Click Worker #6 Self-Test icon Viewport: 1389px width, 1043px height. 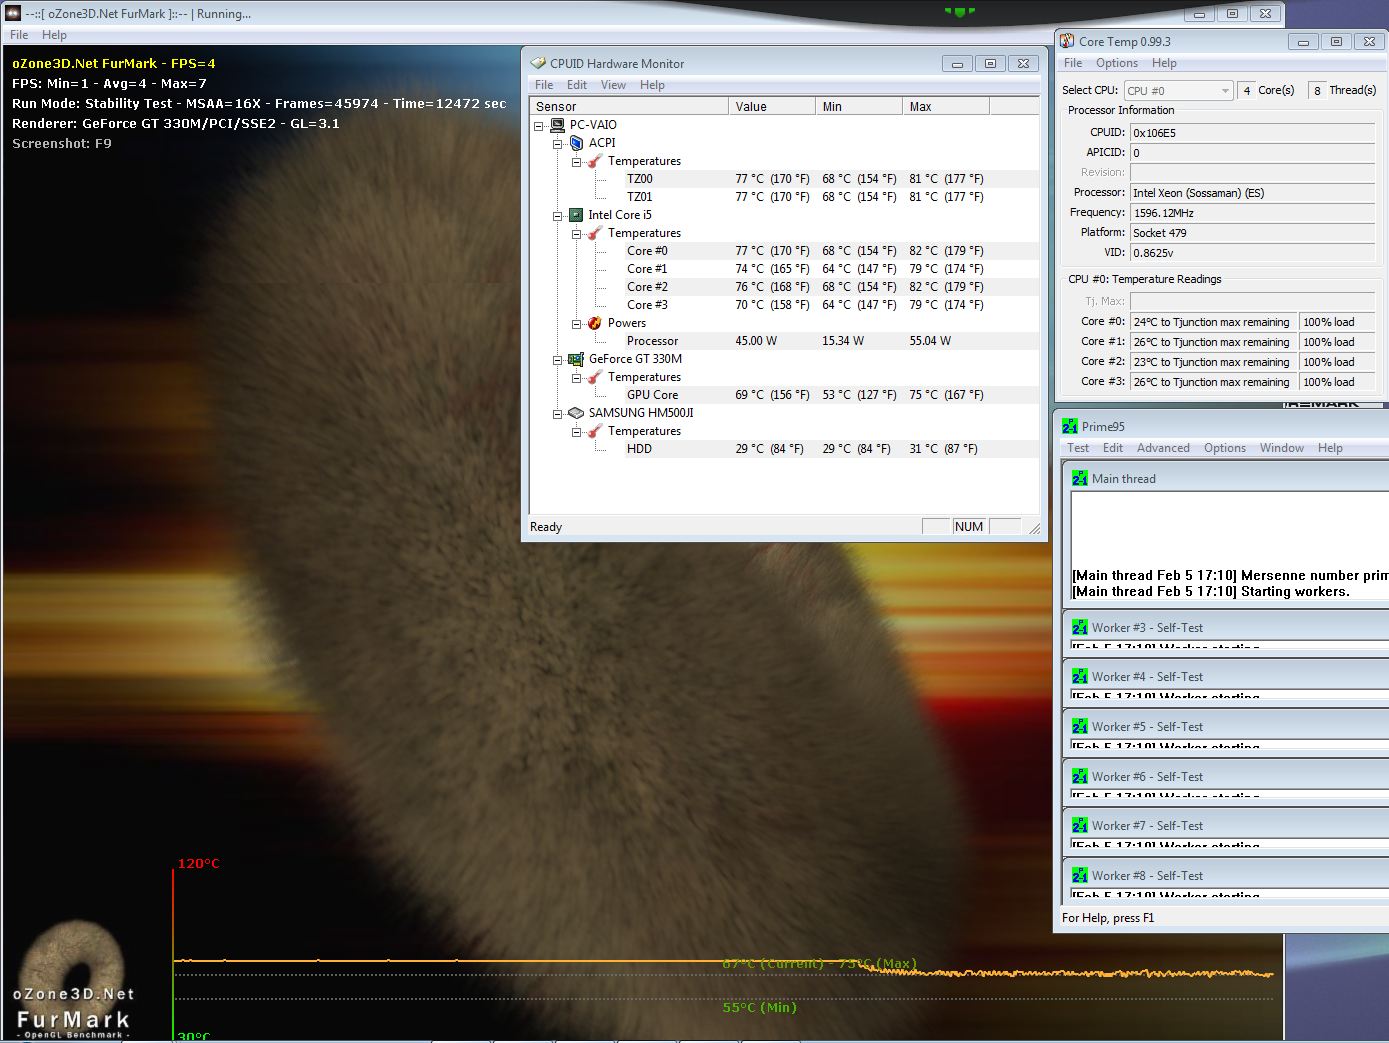click(1080, 777)
